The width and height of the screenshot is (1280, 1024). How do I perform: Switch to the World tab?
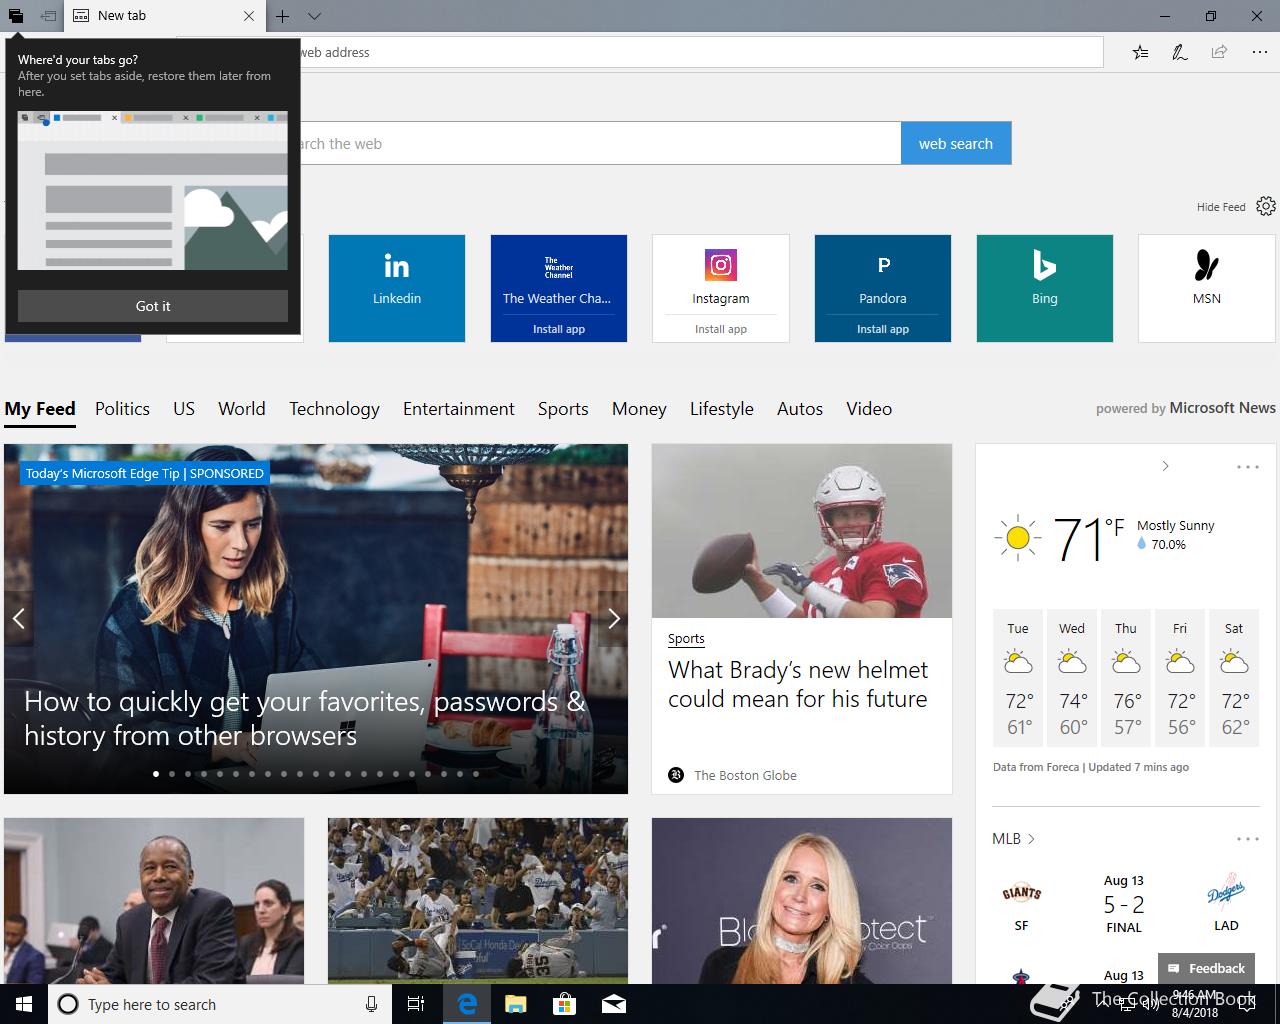pyautogui.click(x=242, y=409)
